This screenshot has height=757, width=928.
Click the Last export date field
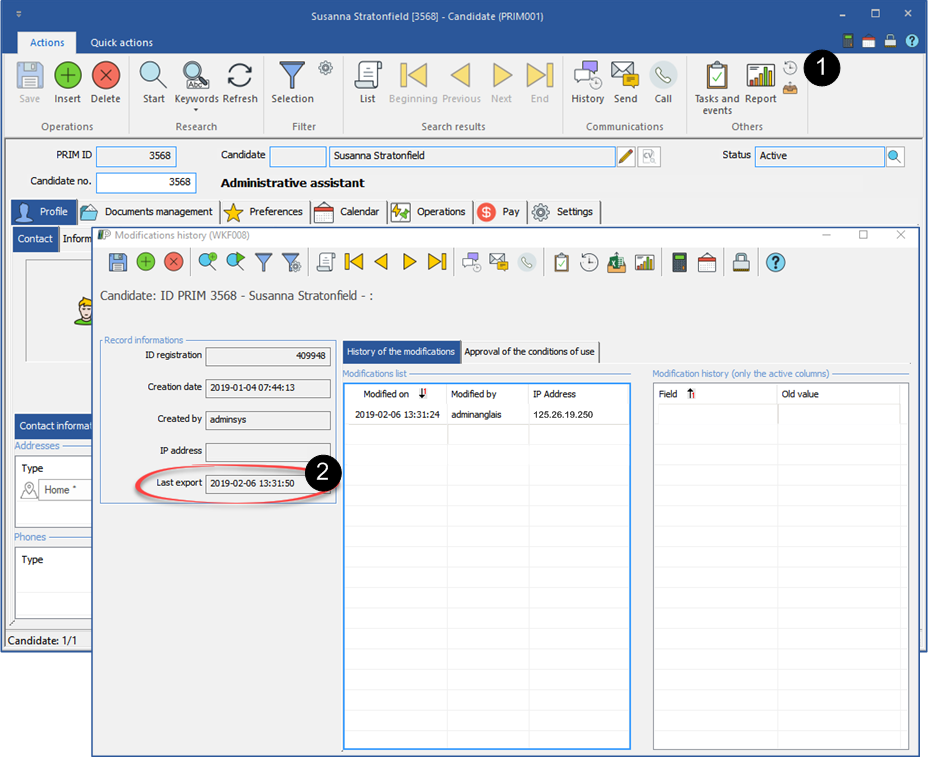pyautogui.click(x=268, y=484)
